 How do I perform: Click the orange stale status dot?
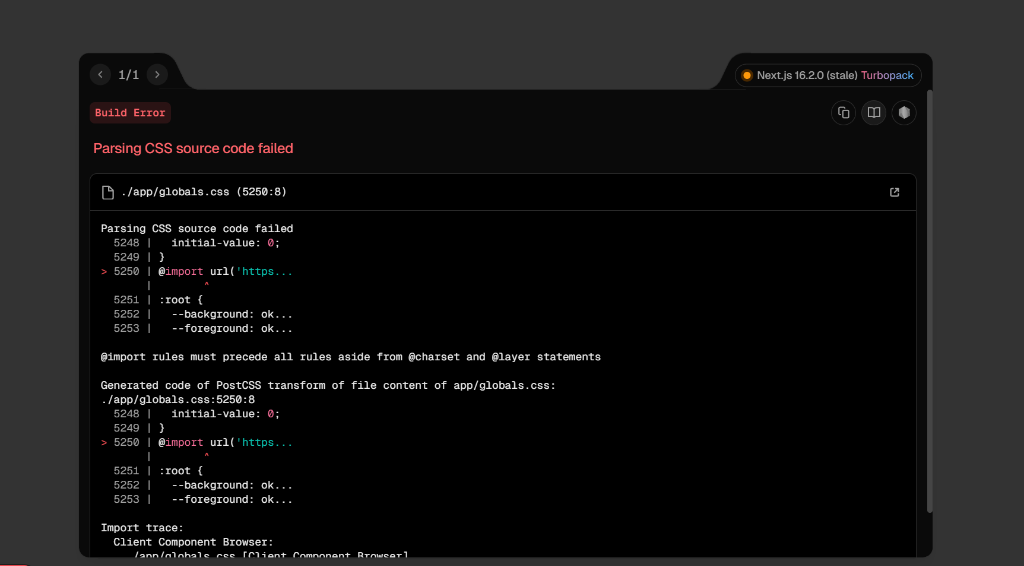(x=747, y=75)
